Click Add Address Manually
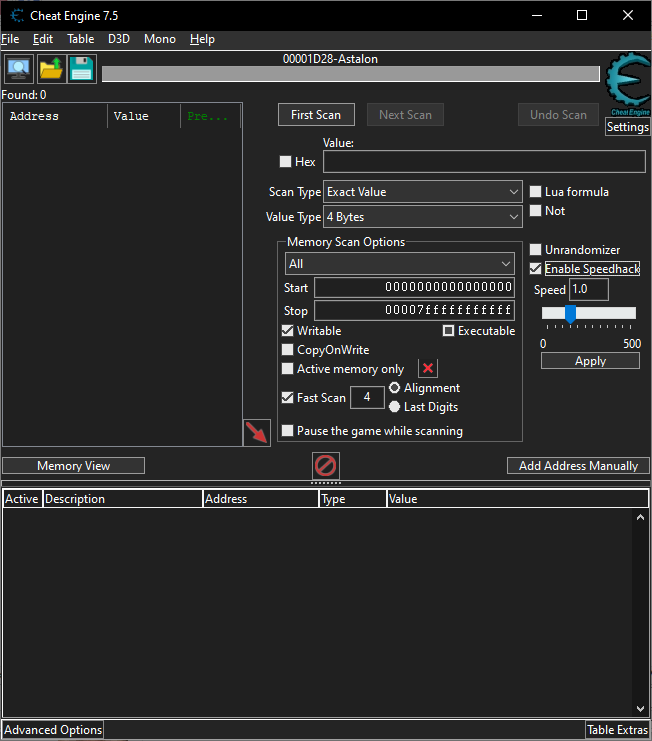Image resolution: width=652 pixels, height=741 pixels. 578,465
